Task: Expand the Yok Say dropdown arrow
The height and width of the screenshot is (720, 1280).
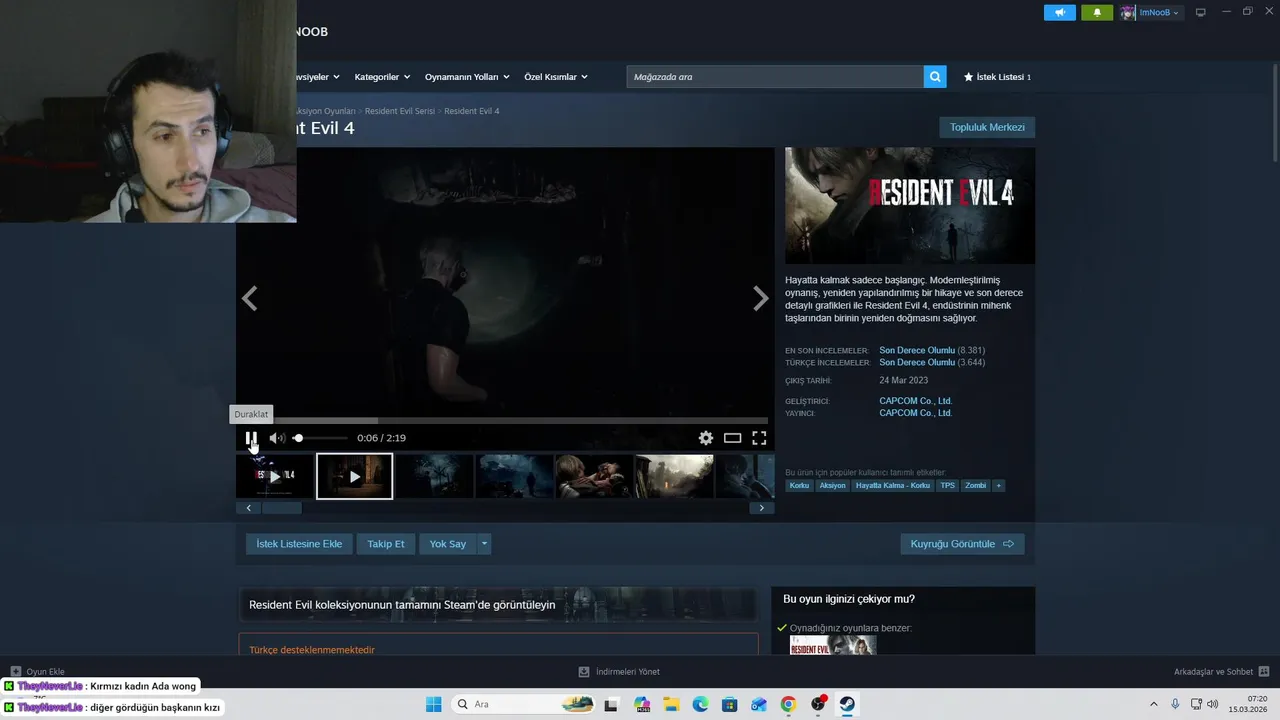Action: 484,544
